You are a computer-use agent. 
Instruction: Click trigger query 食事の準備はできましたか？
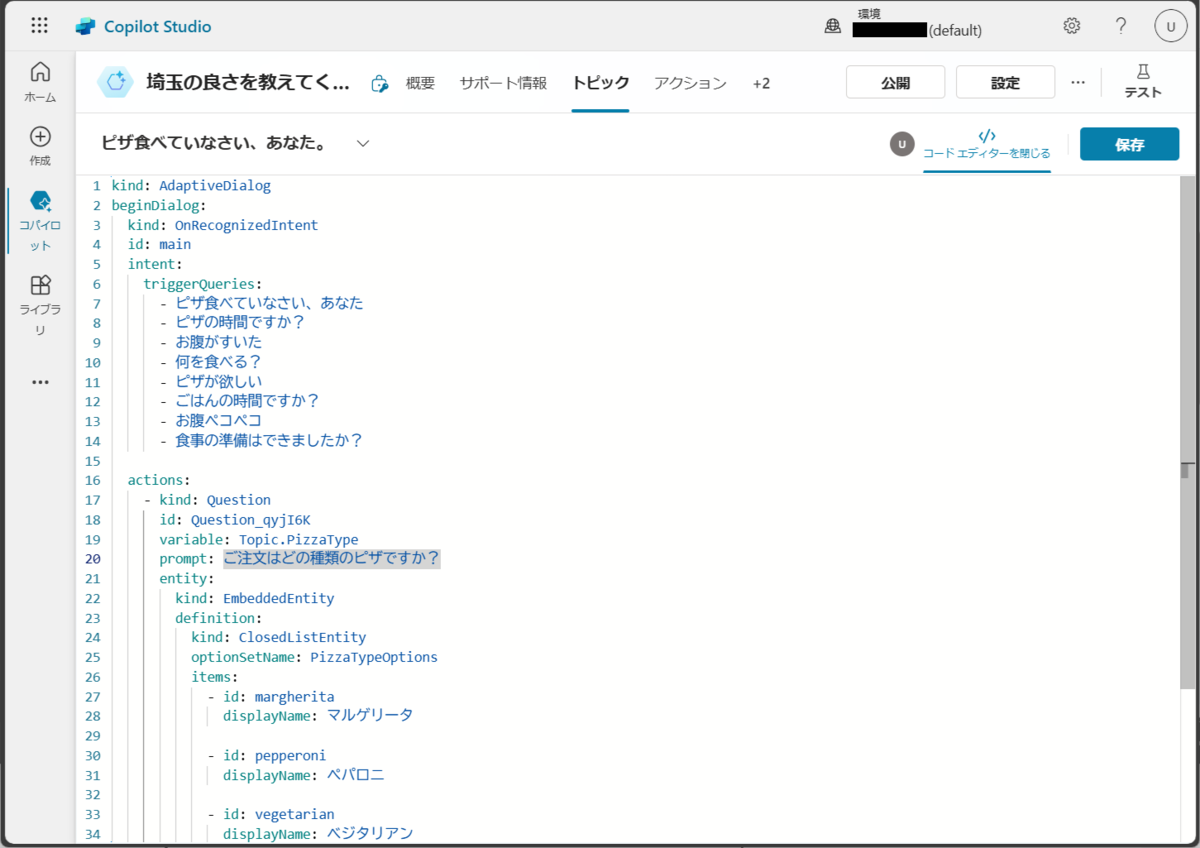click(268, 440)
